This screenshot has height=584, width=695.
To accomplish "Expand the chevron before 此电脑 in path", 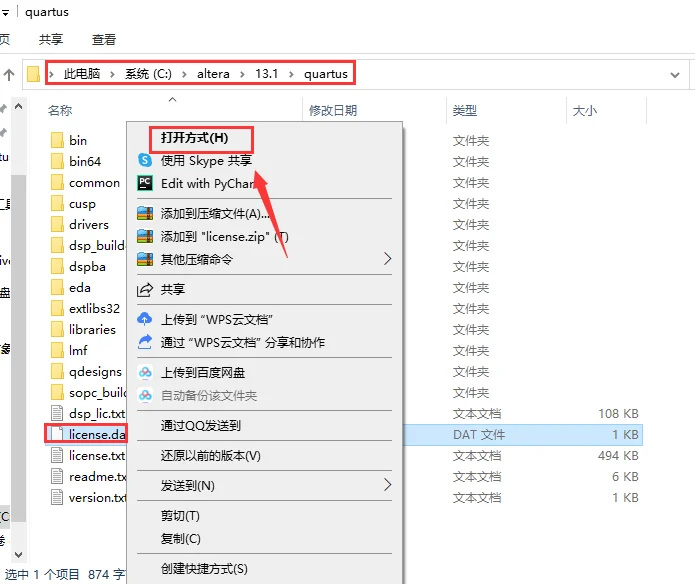I will coord(51,74).
